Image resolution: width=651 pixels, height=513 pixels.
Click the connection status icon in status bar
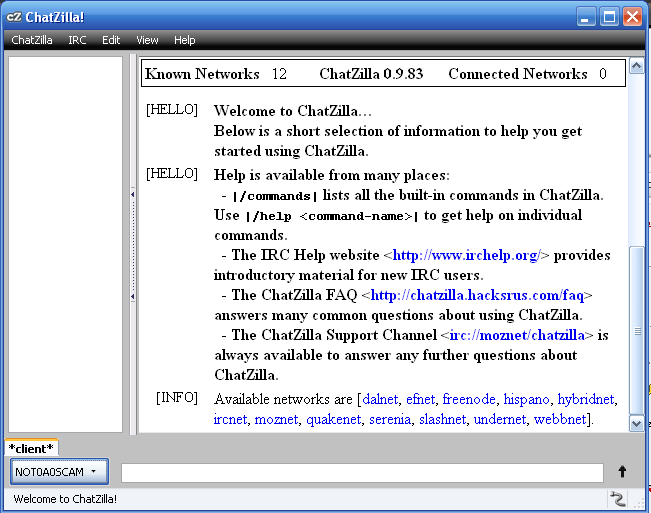tap(617, 498)
